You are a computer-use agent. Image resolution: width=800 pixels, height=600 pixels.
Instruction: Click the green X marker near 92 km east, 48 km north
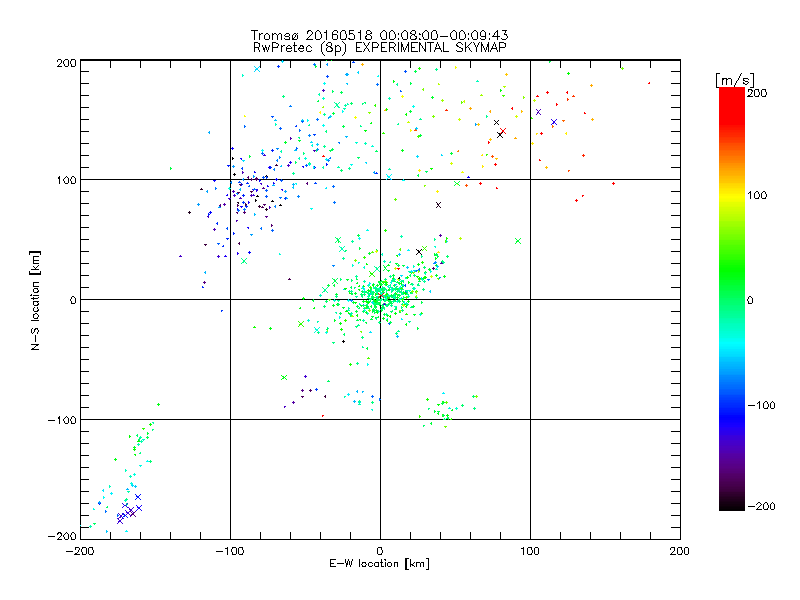tap(518, 241)
